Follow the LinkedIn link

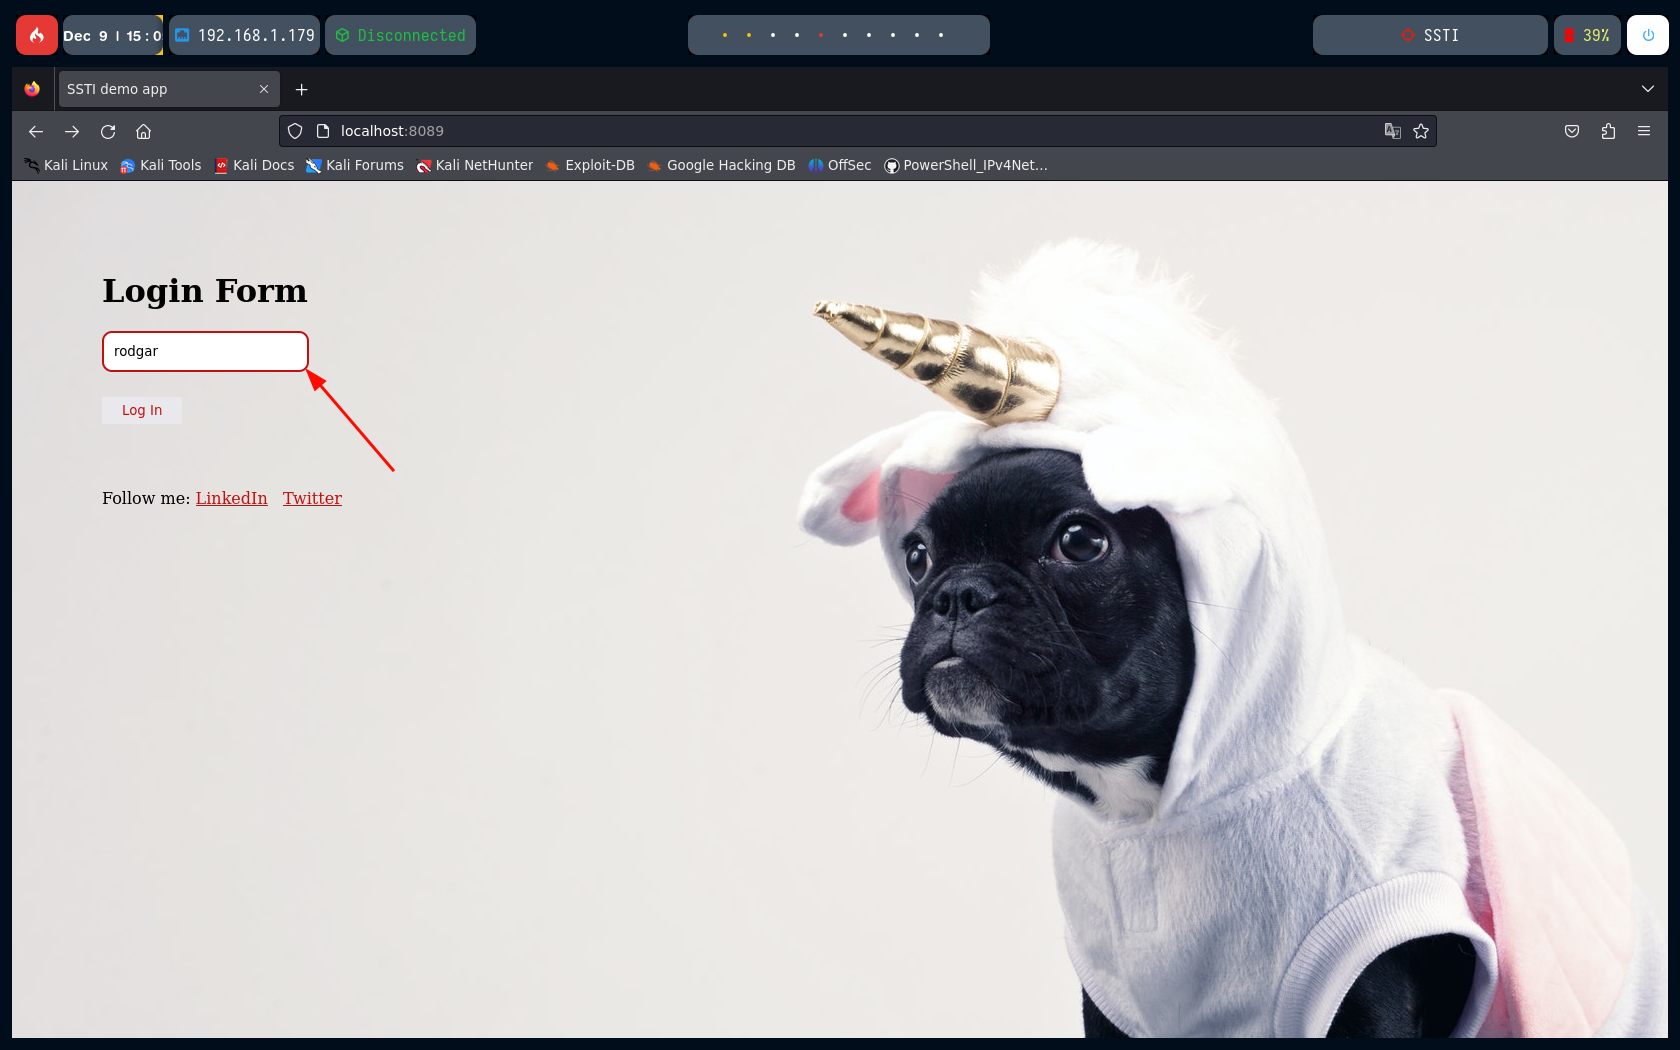pyautogui.click(x=231, y=498)
